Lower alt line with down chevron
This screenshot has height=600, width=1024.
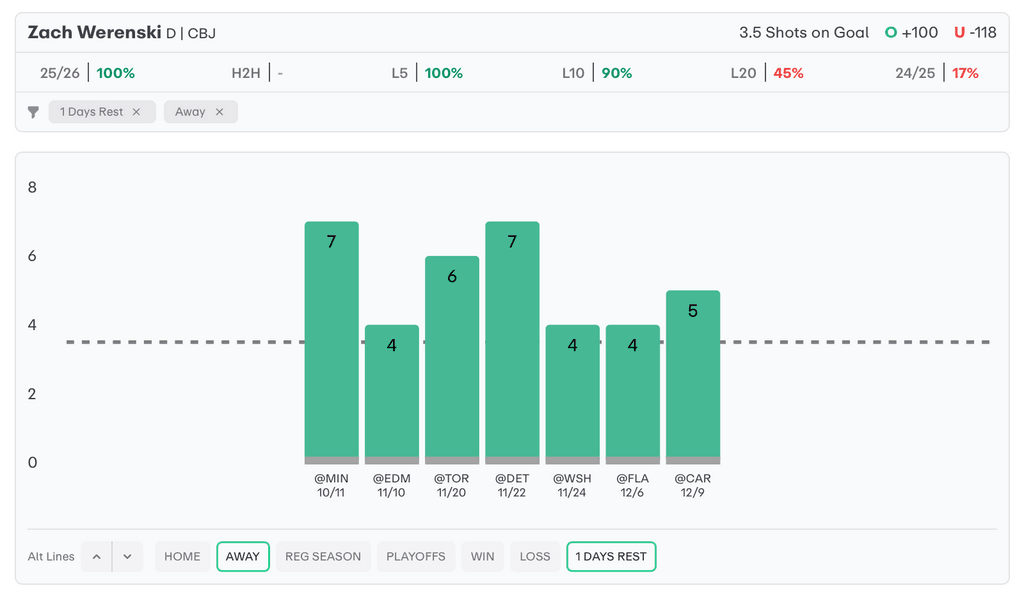pos(127,557)
